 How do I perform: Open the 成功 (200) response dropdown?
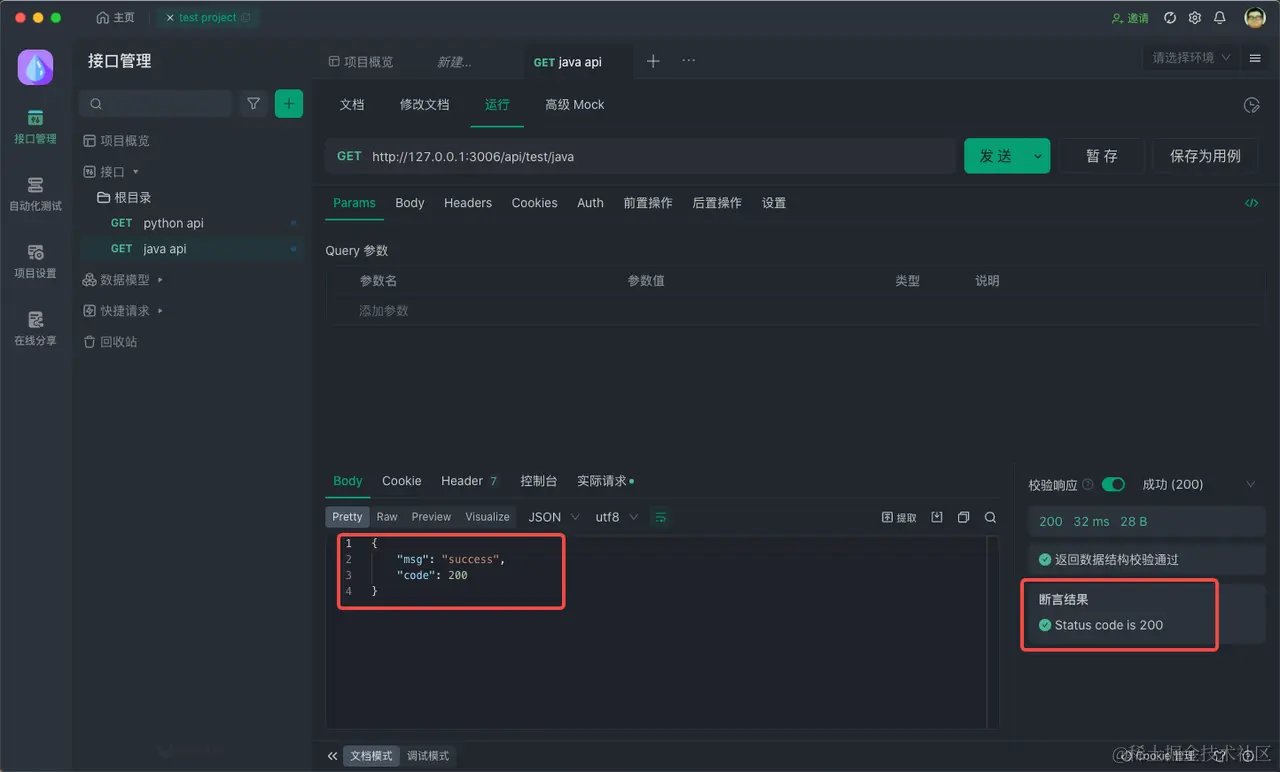(x=1198, y=485)
